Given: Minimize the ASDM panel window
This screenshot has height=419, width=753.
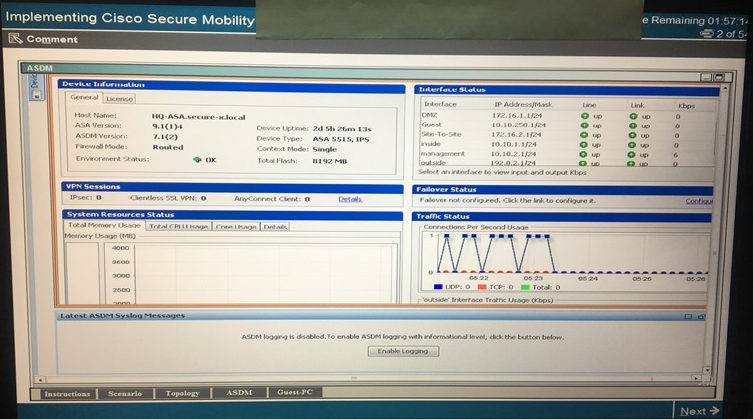Looking at the screenshot, I should [706, 77].
